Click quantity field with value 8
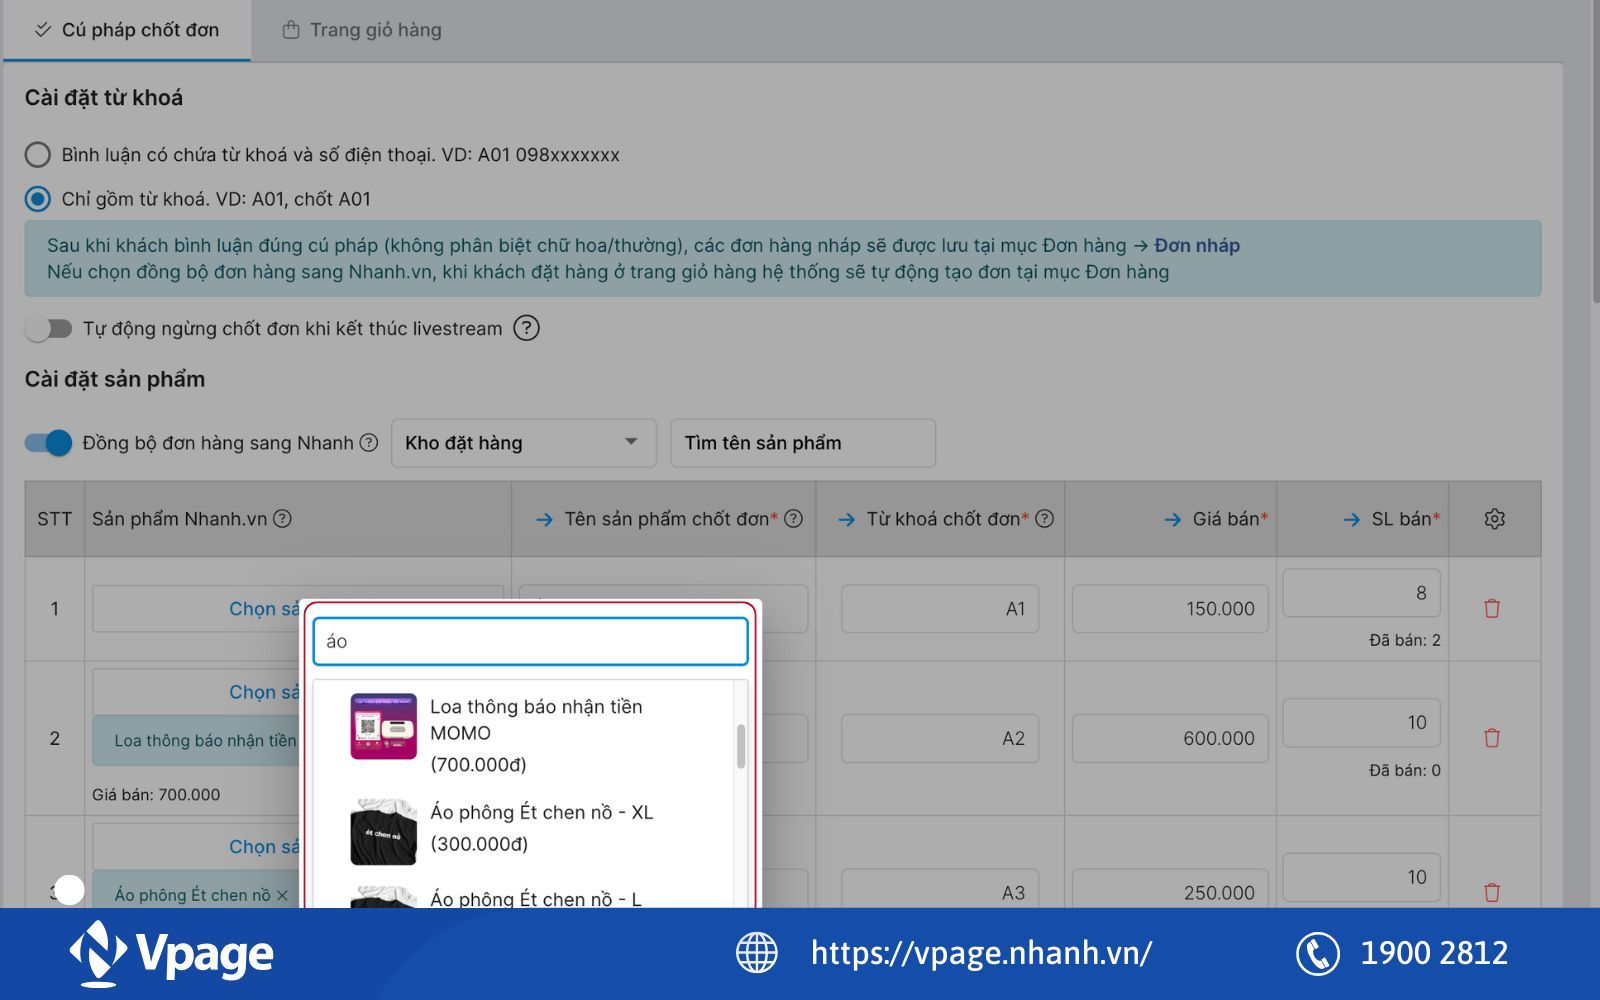Image resolution: width=1600 pixels, height=1000 pixels. pos(1362,593)
